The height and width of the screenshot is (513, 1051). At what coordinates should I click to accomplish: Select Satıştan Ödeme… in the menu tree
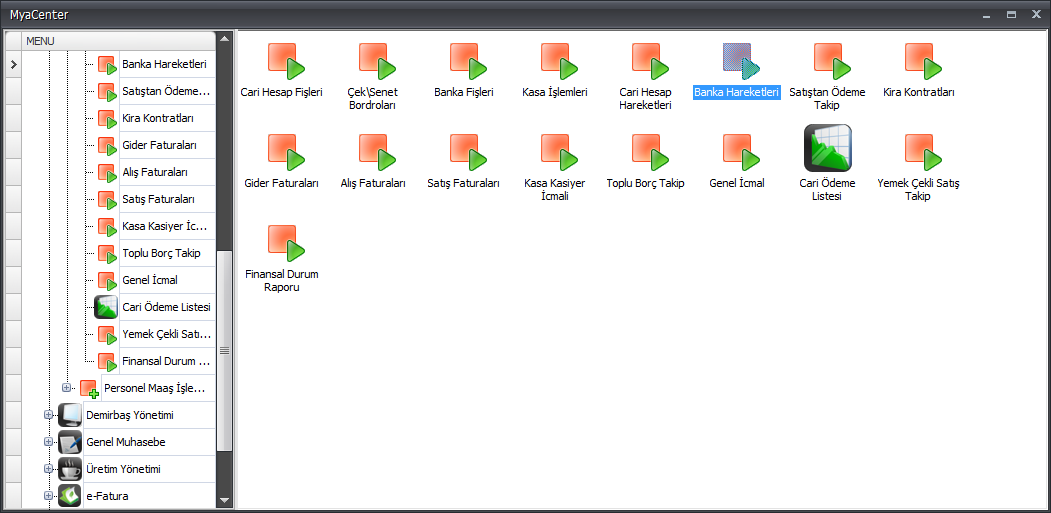(166, 91)
